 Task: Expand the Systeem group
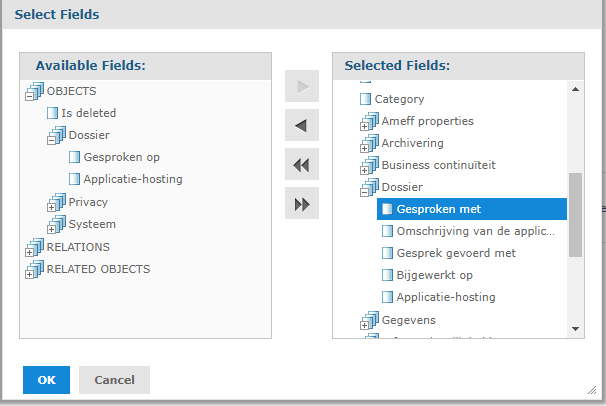pos(51,229)
